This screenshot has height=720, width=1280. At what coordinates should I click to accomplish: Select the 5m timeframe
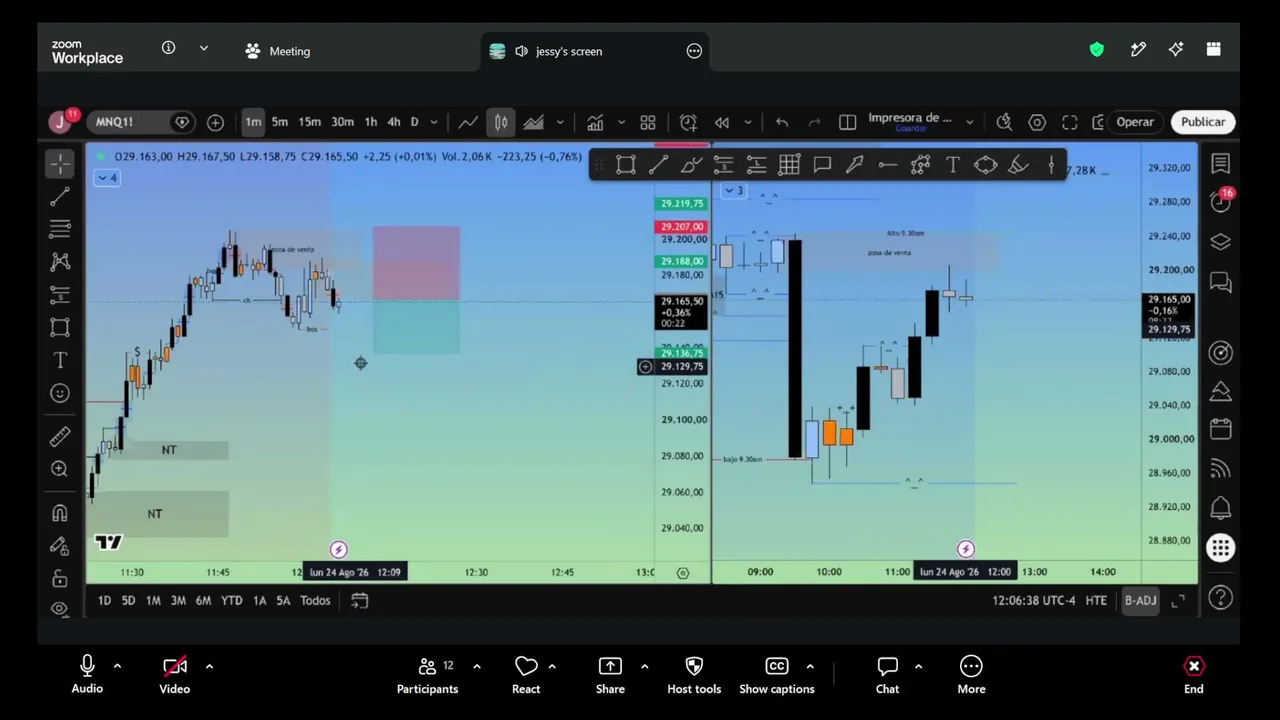tap(280, 122)
